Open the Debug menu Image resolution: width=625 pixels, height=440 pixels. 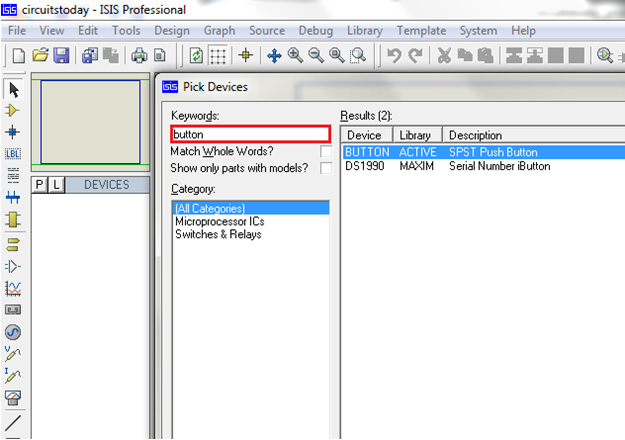316,31
